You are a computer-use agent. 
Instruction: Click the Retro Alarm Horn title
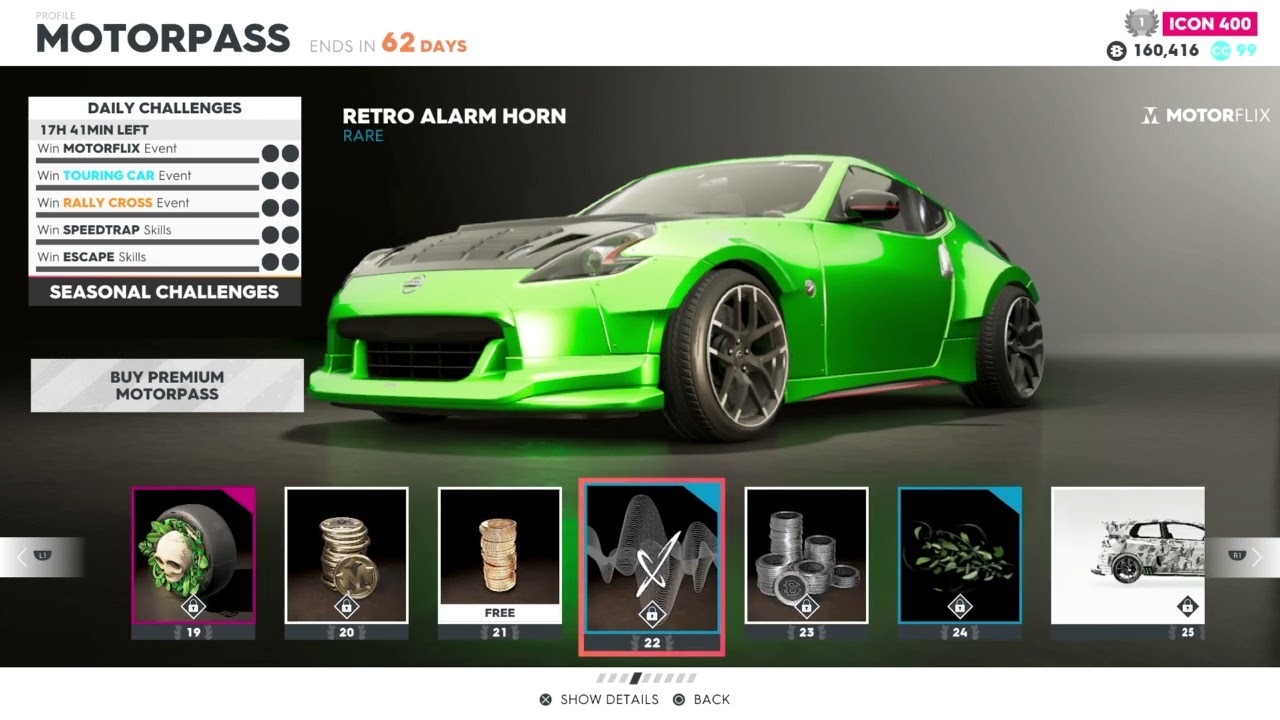coord(454,116)
